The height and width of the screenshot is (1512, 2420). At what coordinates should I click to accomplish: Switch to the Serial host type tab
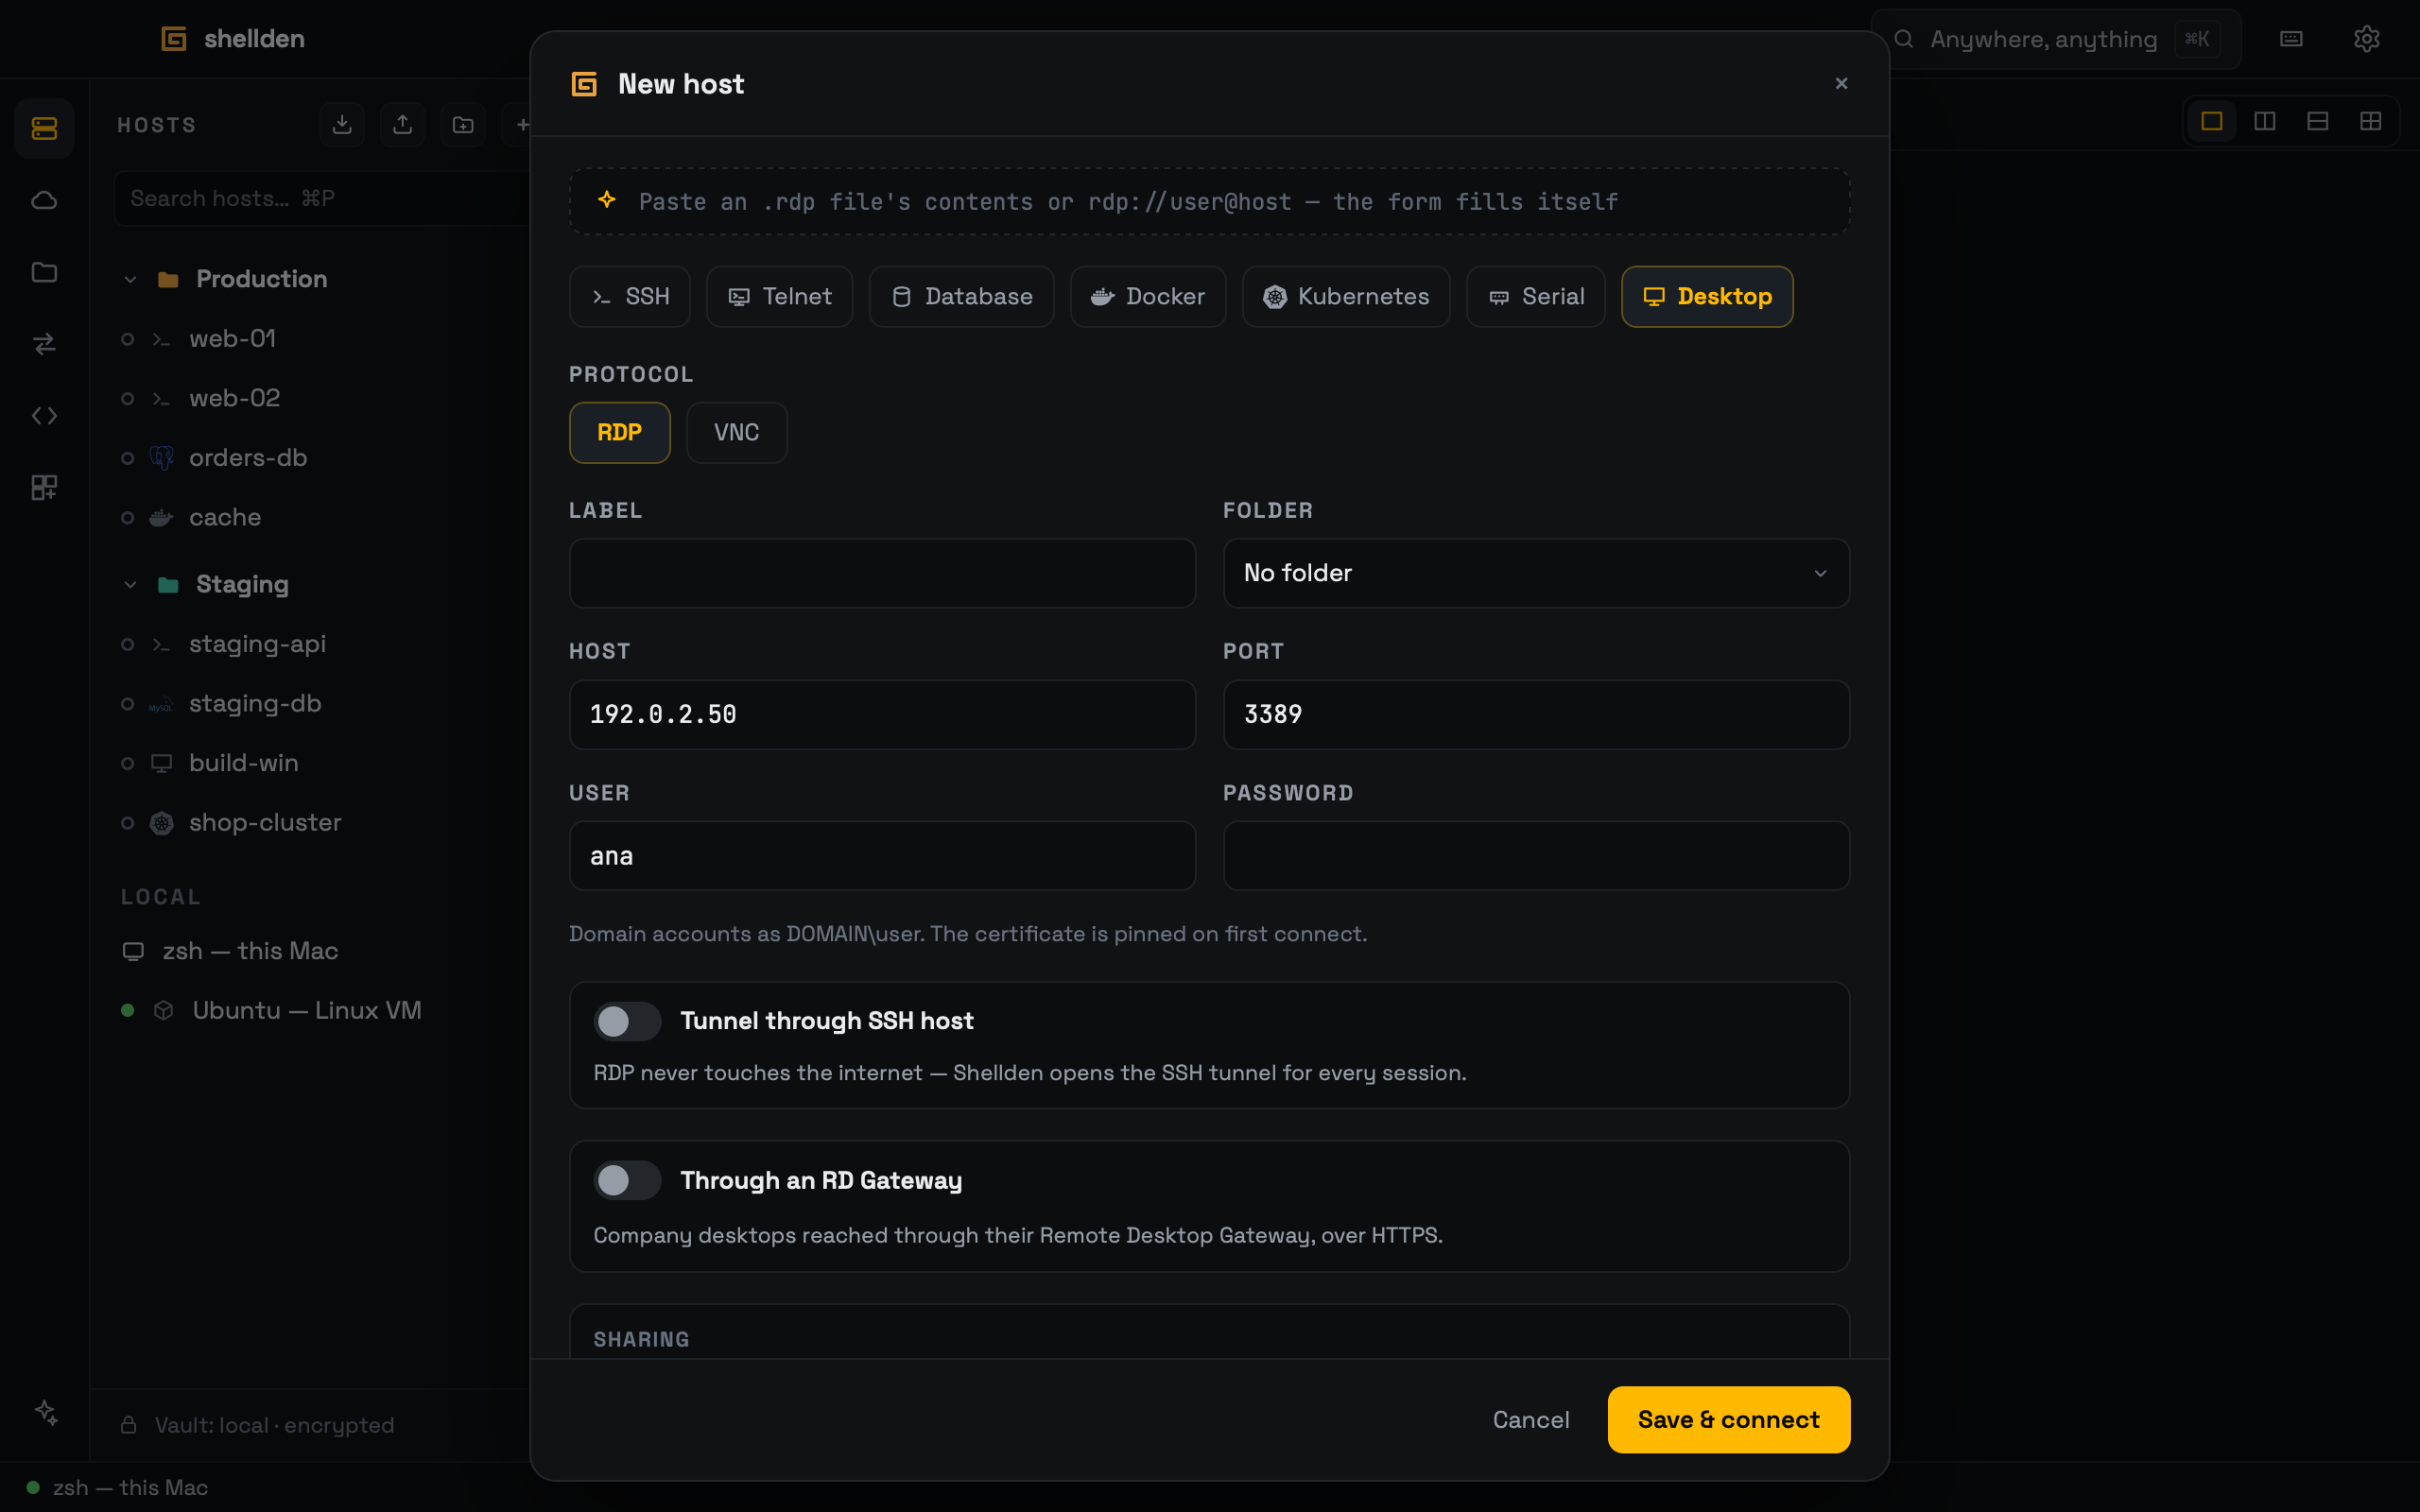click(1536, 296)
